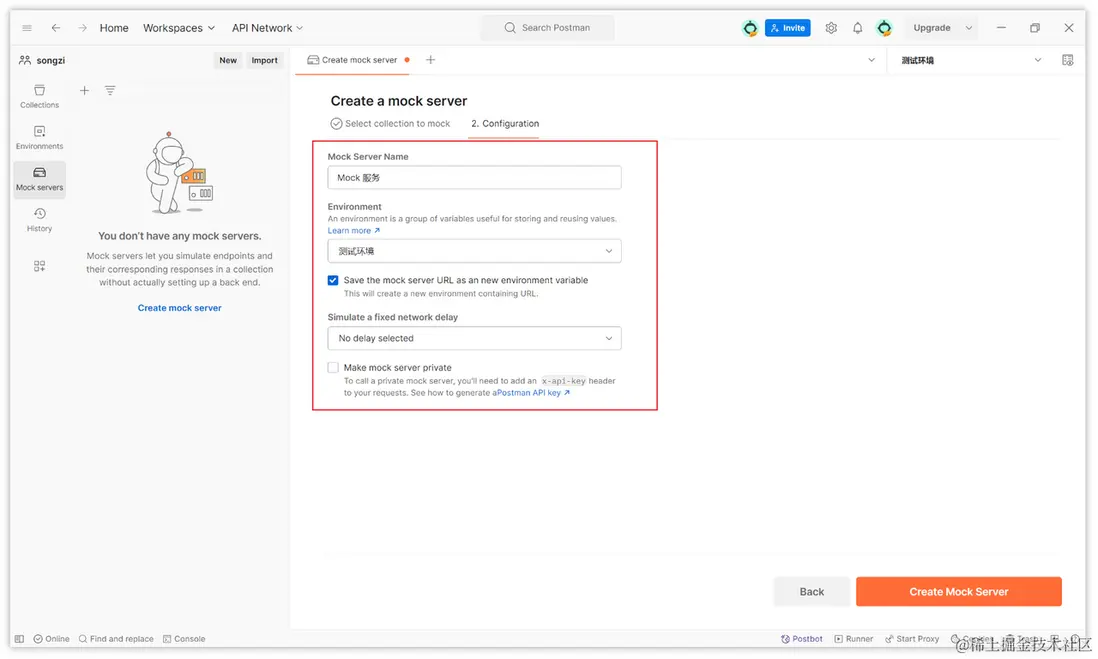Click the New button

(228, 60)
